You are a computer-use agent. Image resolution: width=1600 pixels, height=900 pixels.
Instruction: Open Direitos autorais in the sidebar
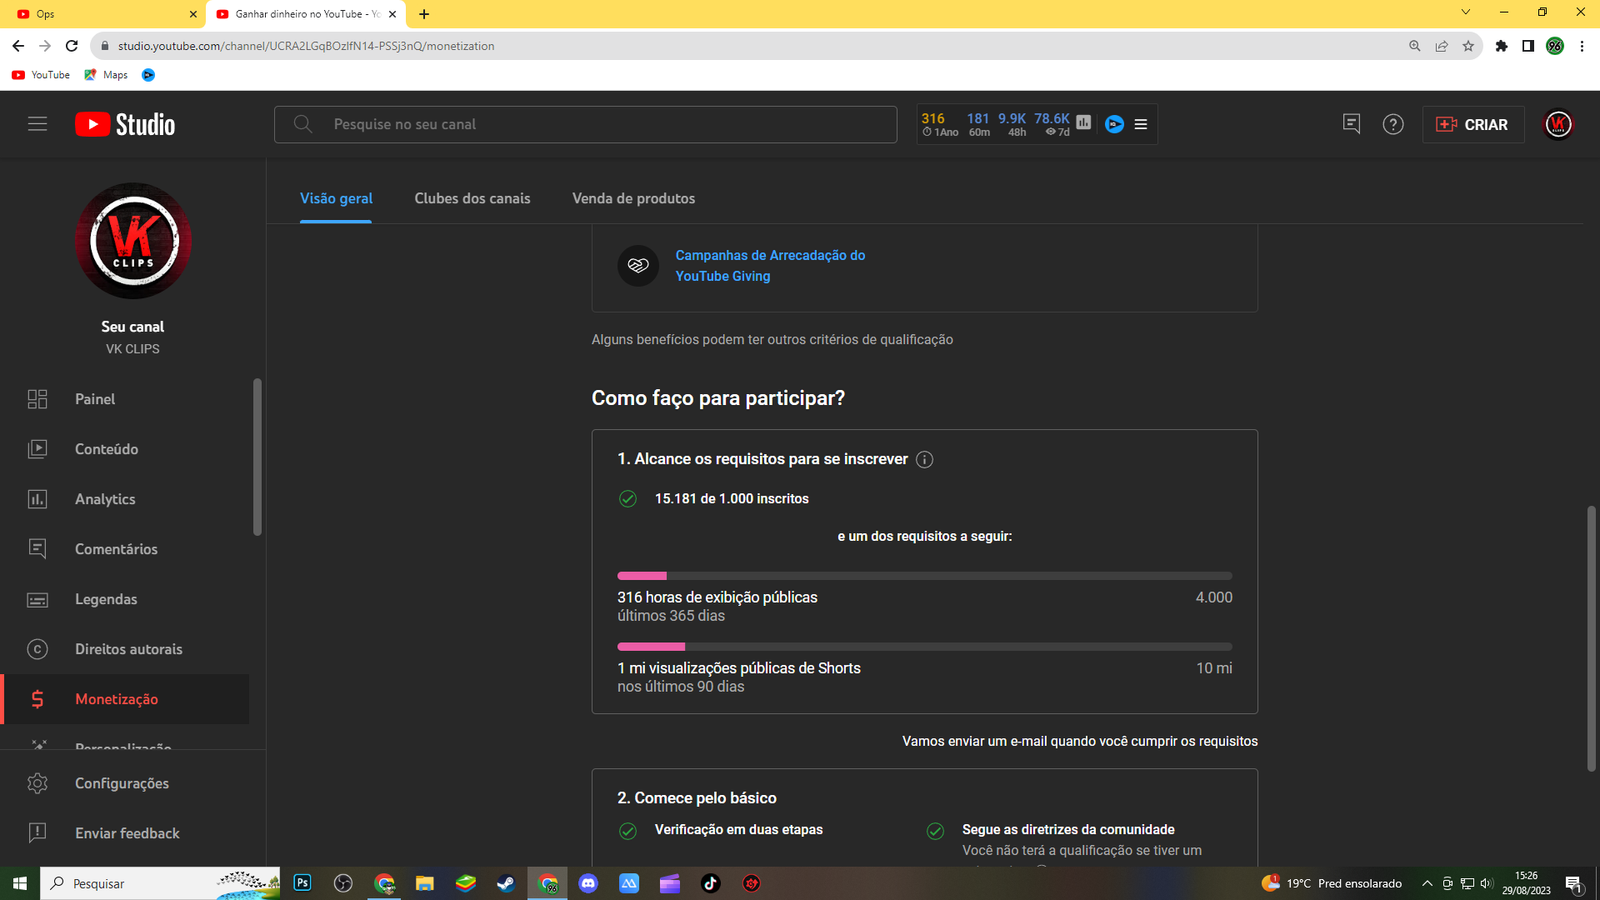click(x=127, y=649)
